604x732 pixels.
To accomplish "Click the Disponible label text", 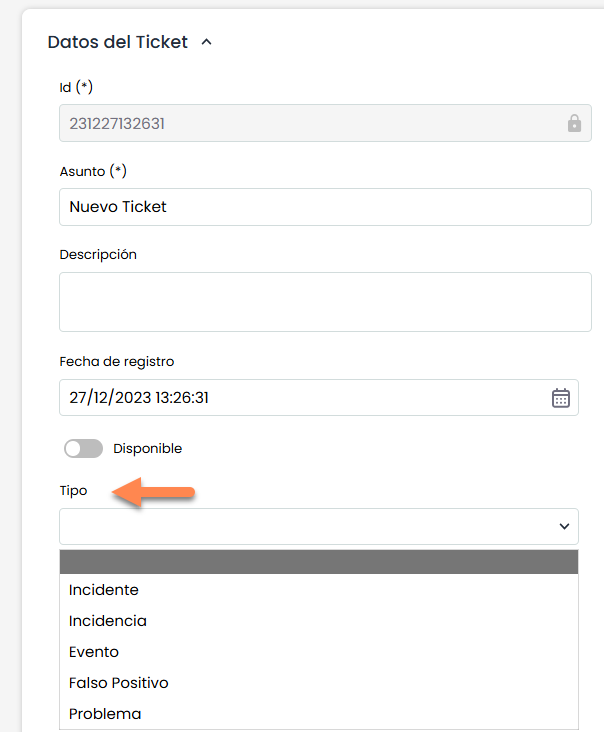I will 148,449.
